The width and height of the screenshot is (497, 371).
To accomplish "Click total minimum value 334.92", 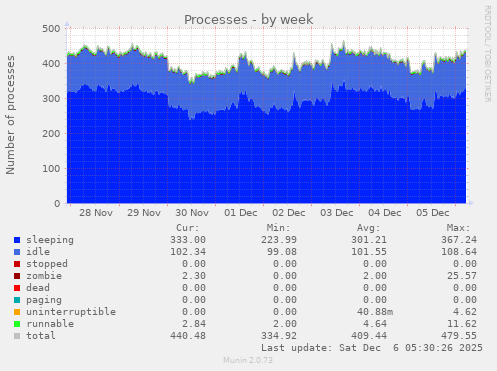I will pyautogui.click(x=279, y=336).
